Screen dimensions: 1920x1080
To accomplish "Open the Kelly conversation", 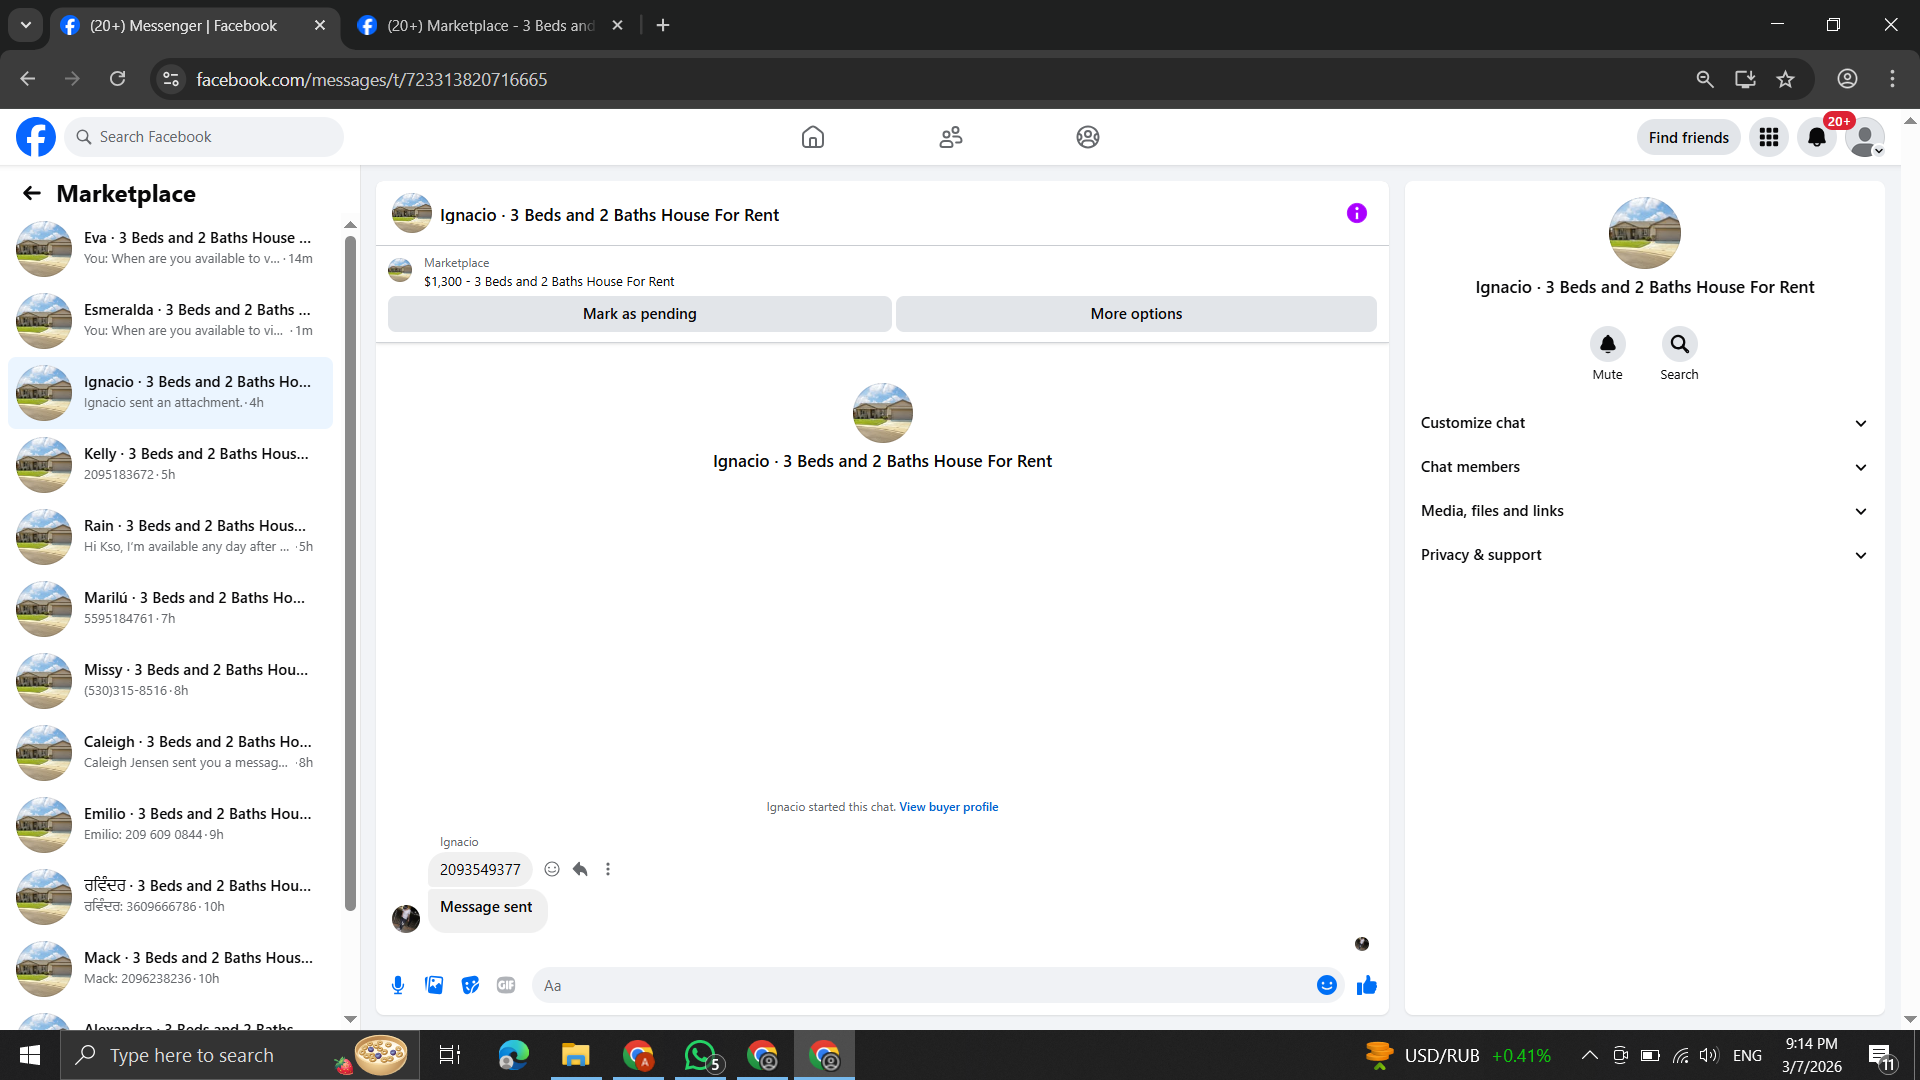I will click(x=170, y=465).
